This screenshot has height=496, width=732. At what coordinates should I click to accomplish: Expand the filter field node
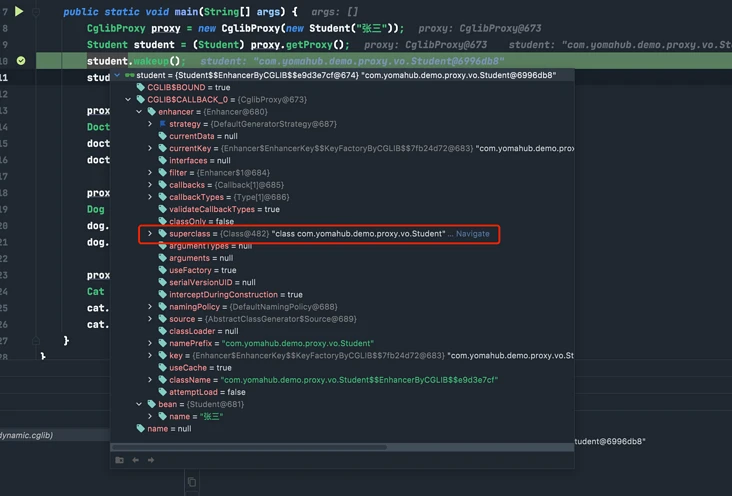(x=150, y=172)
